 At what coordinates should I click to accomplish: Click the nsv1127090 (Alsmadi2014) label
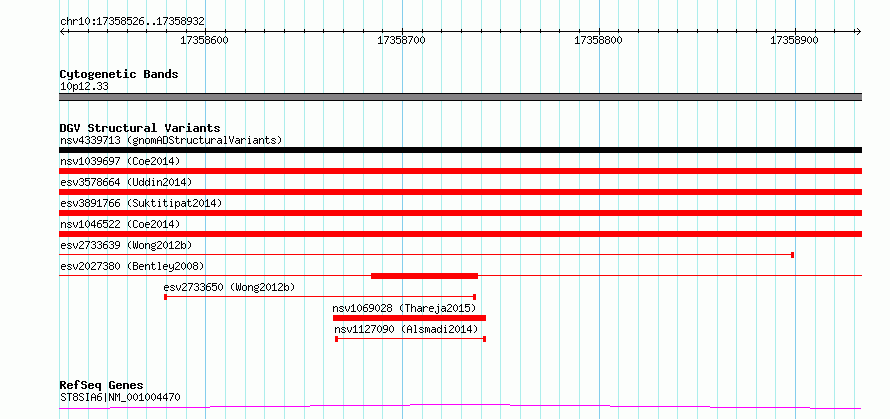(406, 329)
